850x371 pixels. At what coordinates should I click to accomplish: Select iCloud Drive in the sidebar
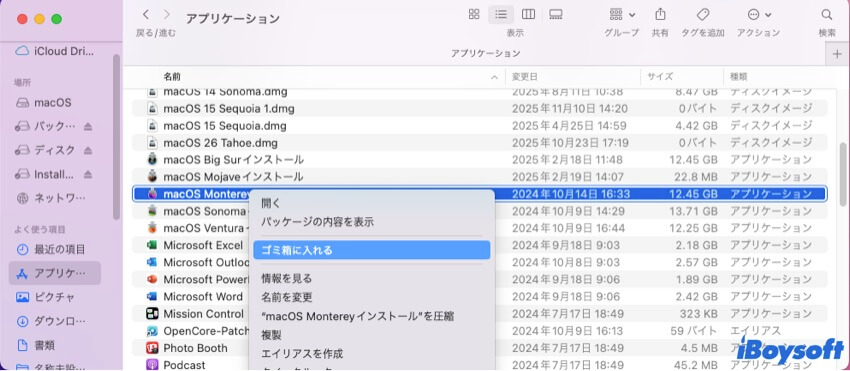55,52
